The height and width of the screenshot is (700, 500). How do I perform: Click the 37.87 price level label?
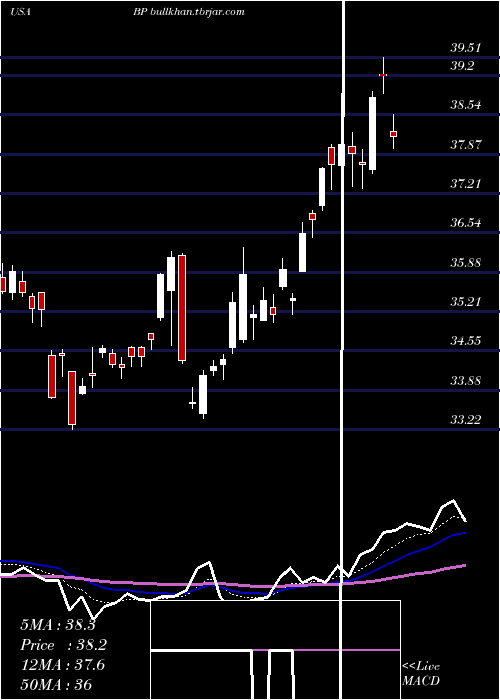[466, 145]
